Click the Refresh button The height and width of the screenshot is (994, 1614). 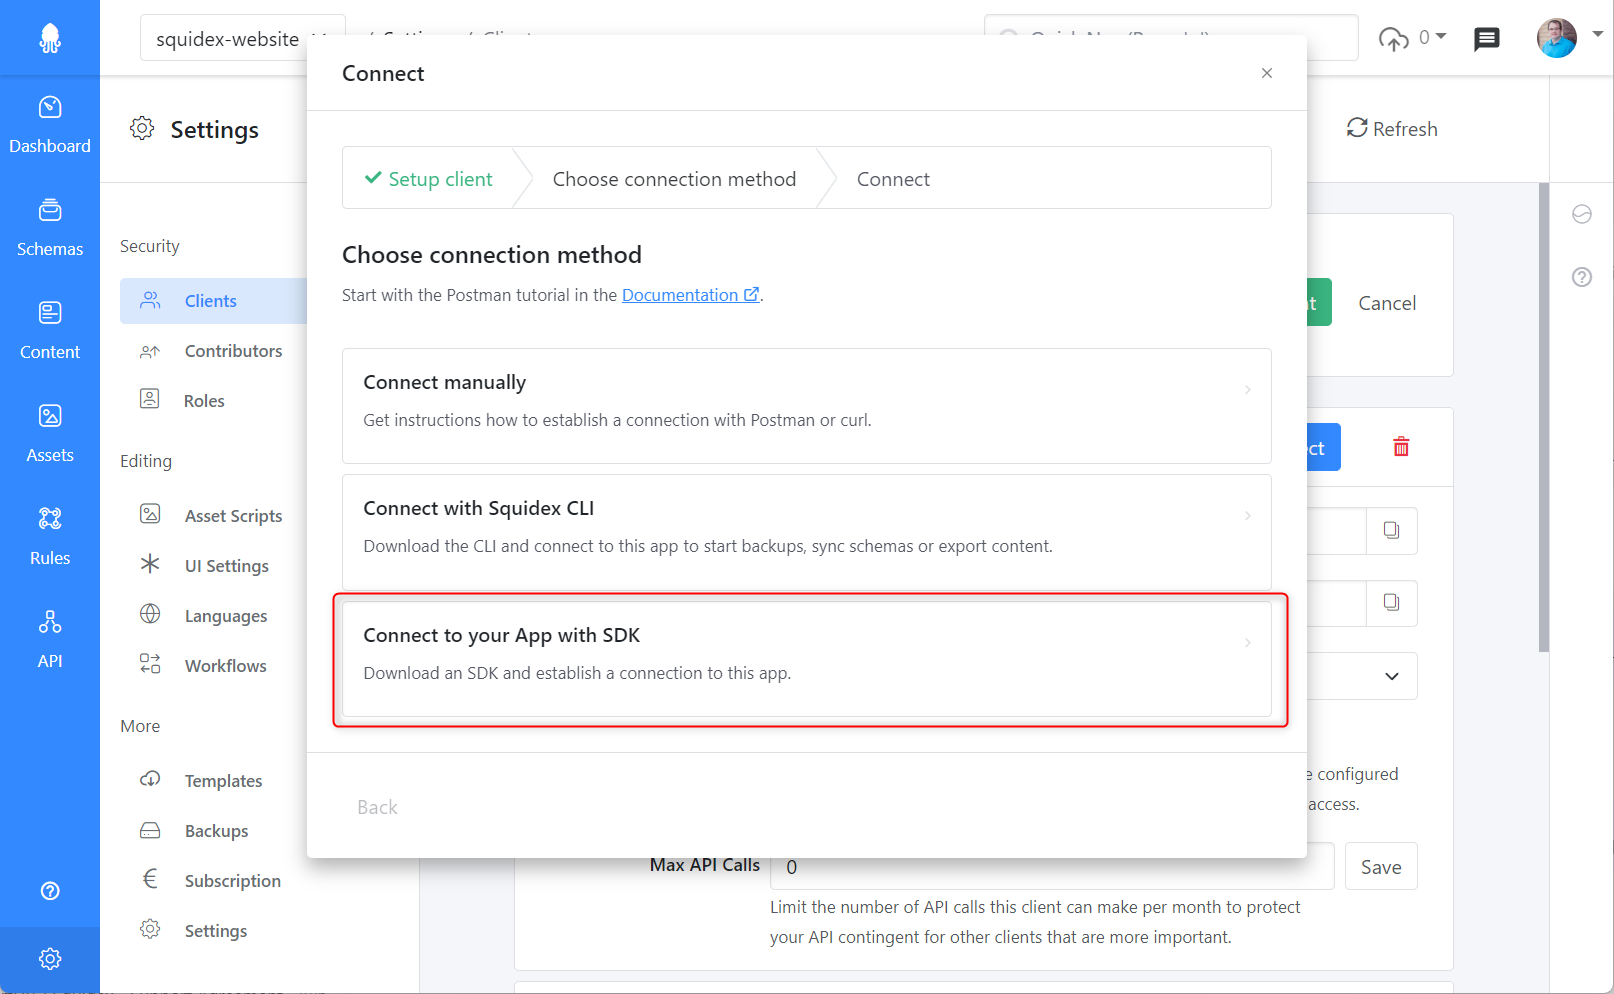[1392, 129]
